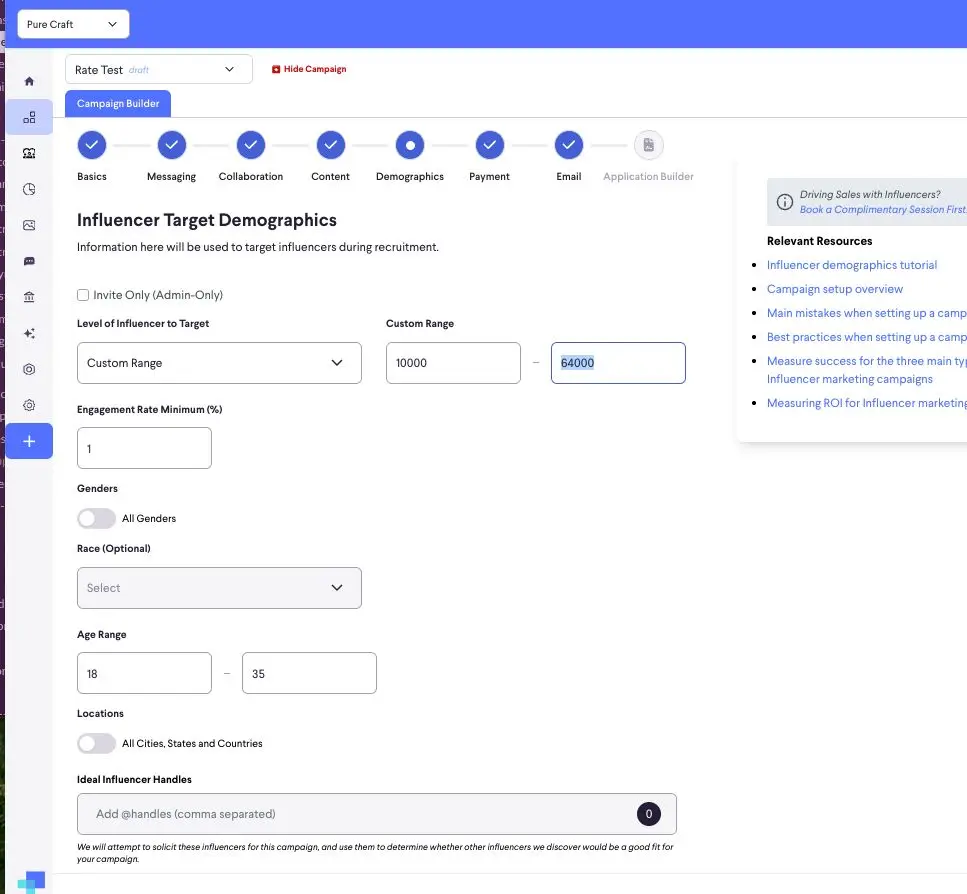Image resolution: width=967 pixels, height=894 pixels.
Task: Select the Demographics step circle
Action: coord(410,146)
